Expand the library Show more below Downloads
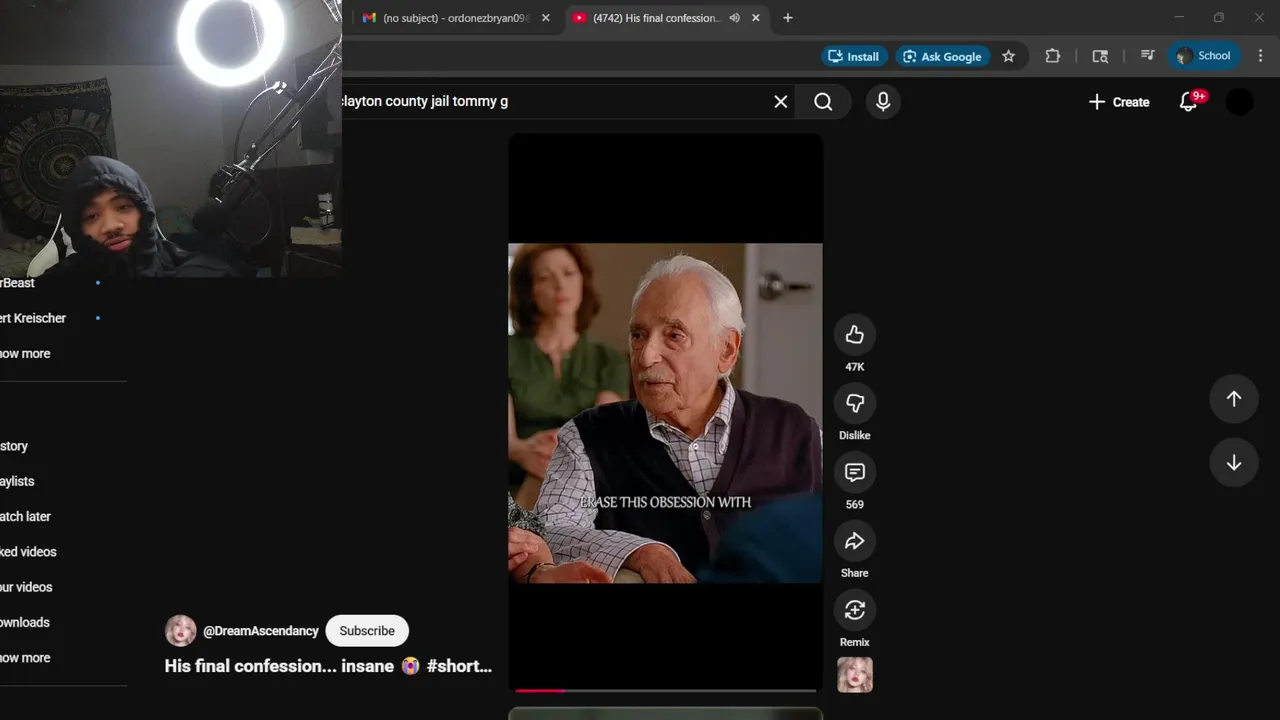The width and height of the screenshot is (1280, 720). pos(25,658)
